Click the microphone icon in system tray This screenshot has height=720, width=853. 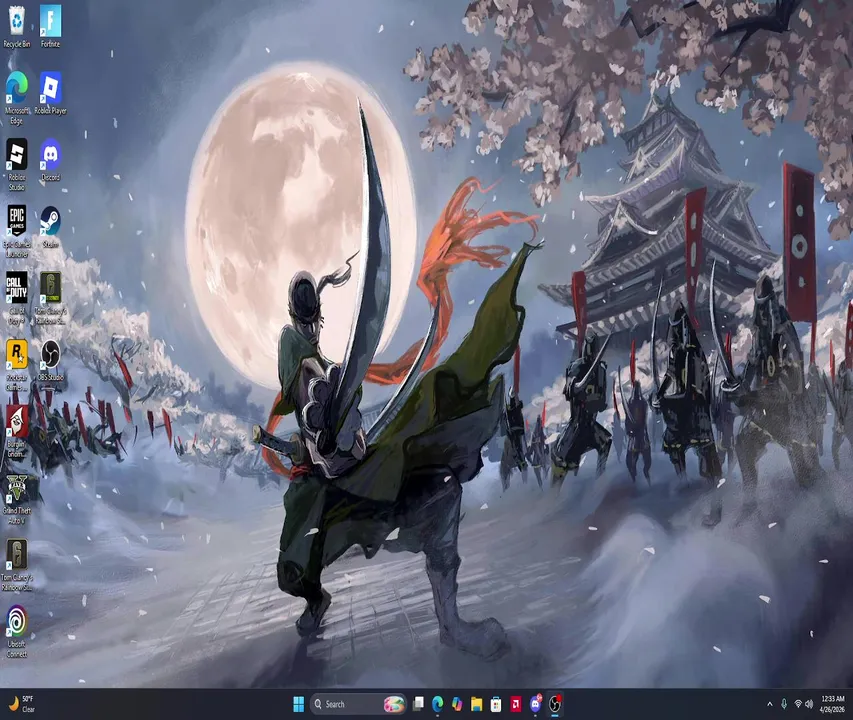pos(784,704)
